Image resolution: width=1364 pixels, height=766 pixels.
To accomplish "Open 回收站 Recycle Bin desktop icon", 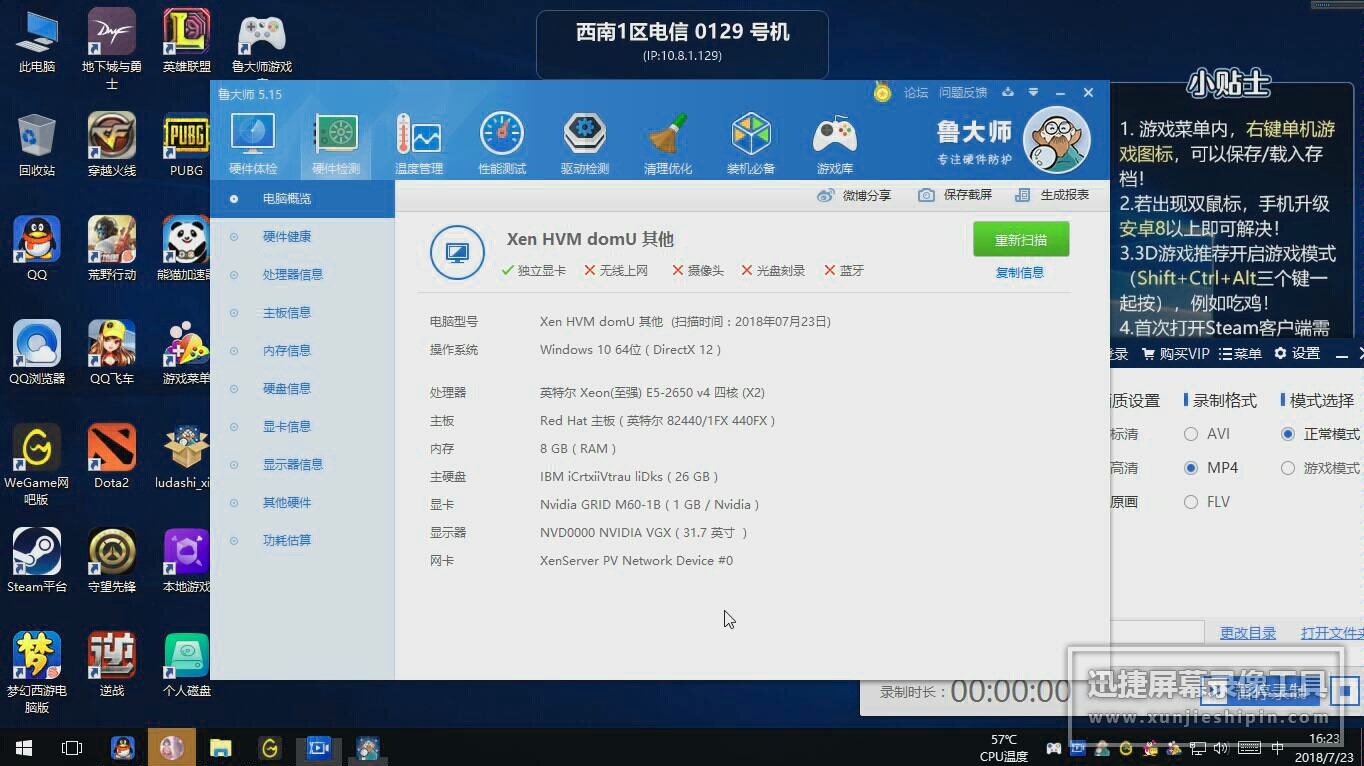I will point(37,146).
